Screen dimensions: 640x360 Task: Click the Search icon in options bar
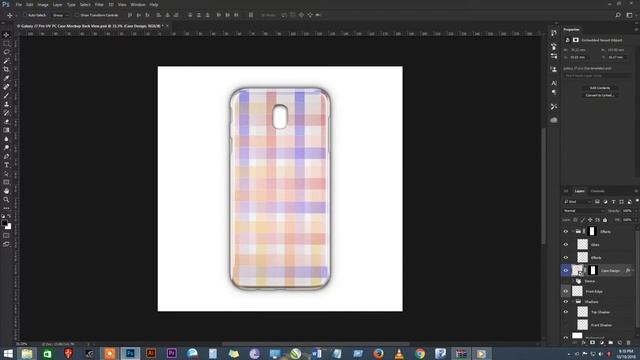tap(618, 15)
